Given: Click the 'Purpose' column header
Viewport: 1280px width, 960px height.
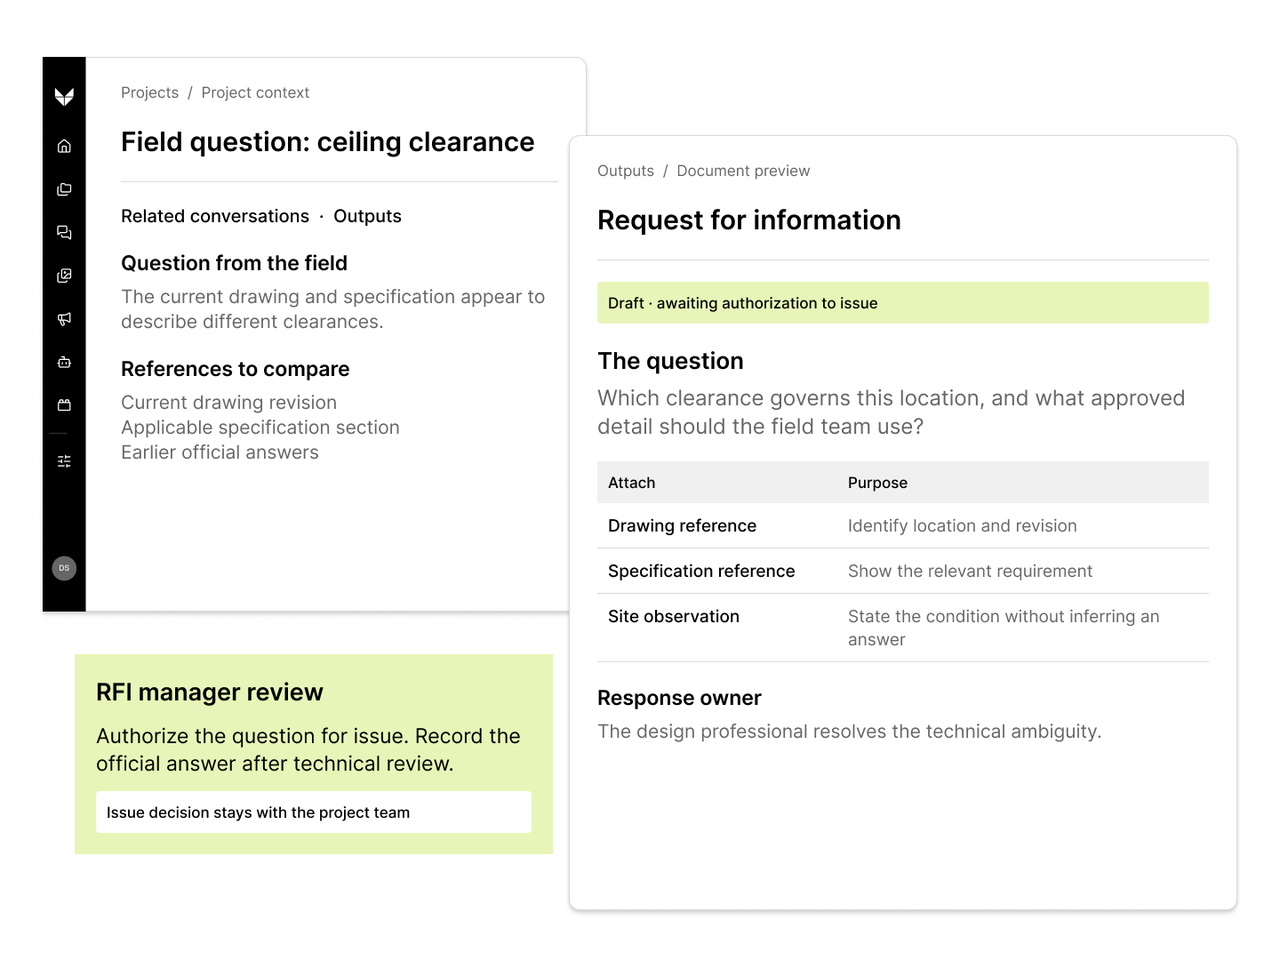Looking at the screenshot, I should [878, 483].
